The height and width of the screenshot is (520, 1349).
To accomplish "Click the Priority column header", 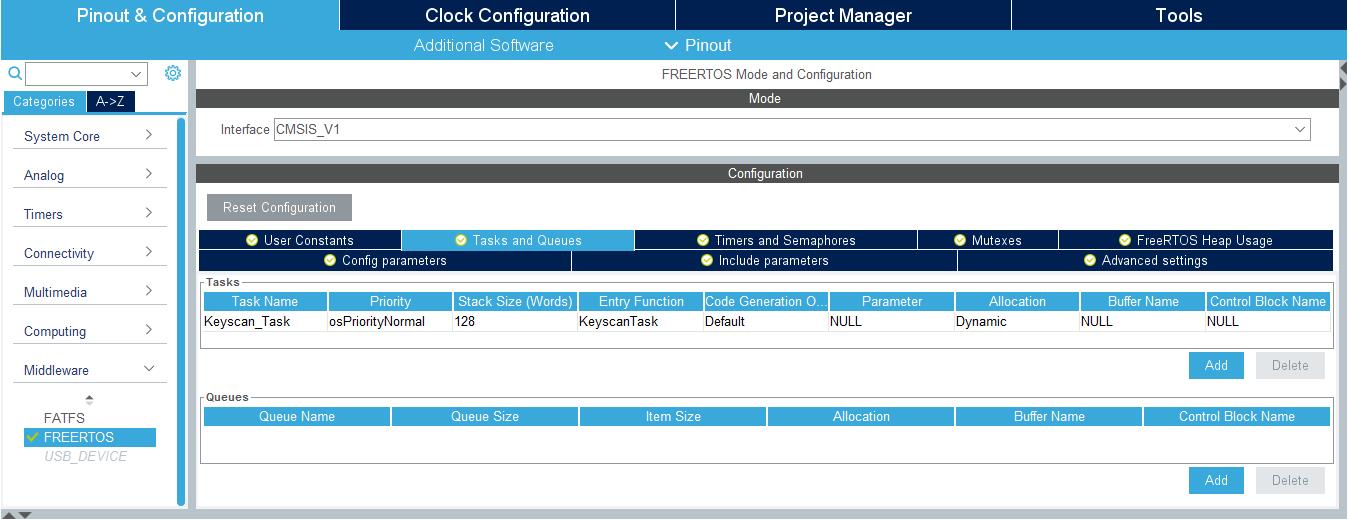I will [x=390, y=301].
